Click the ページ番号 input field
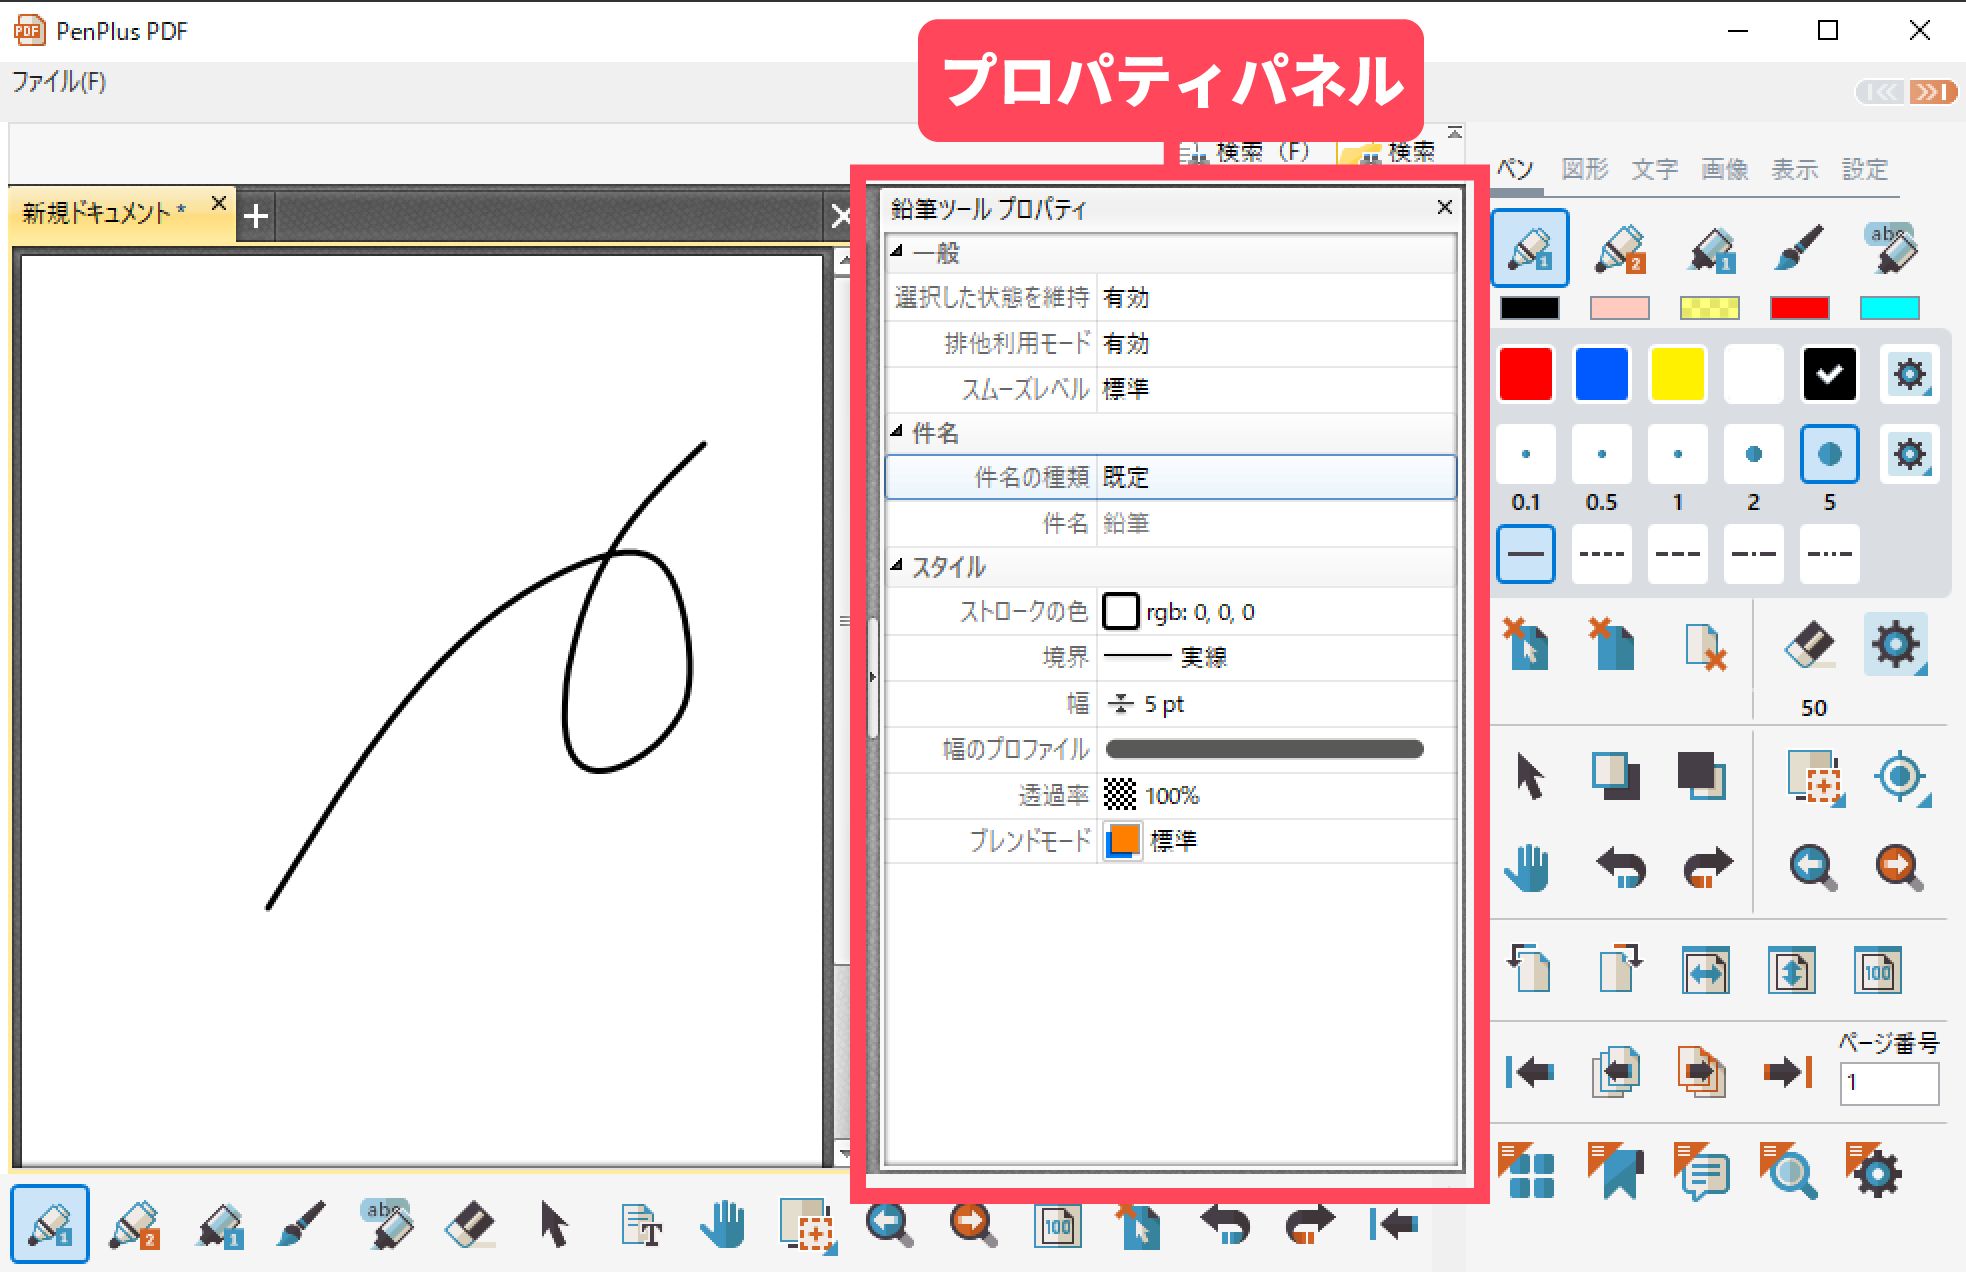 point(1888,1083)
